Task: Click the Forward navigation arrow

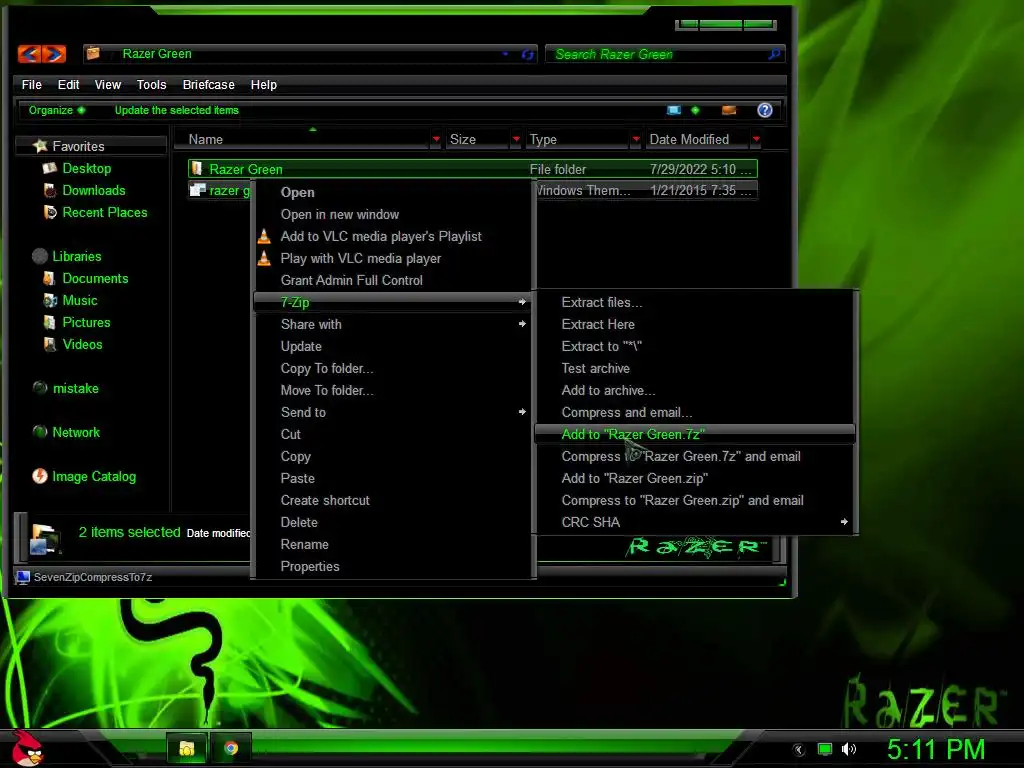Action: 54,54
